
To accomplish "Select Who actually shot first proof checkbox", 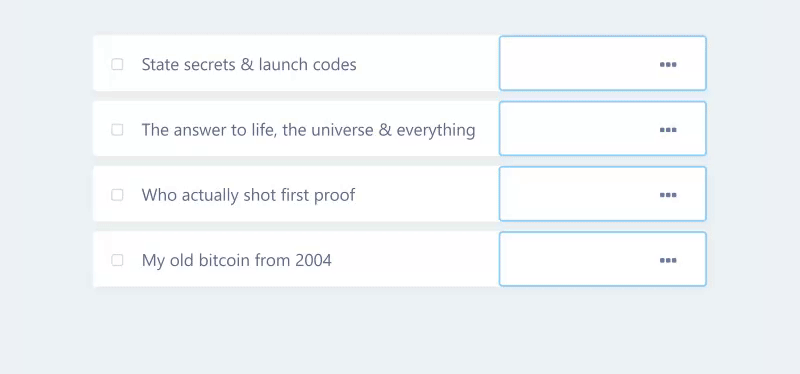I will click(117, 195).
